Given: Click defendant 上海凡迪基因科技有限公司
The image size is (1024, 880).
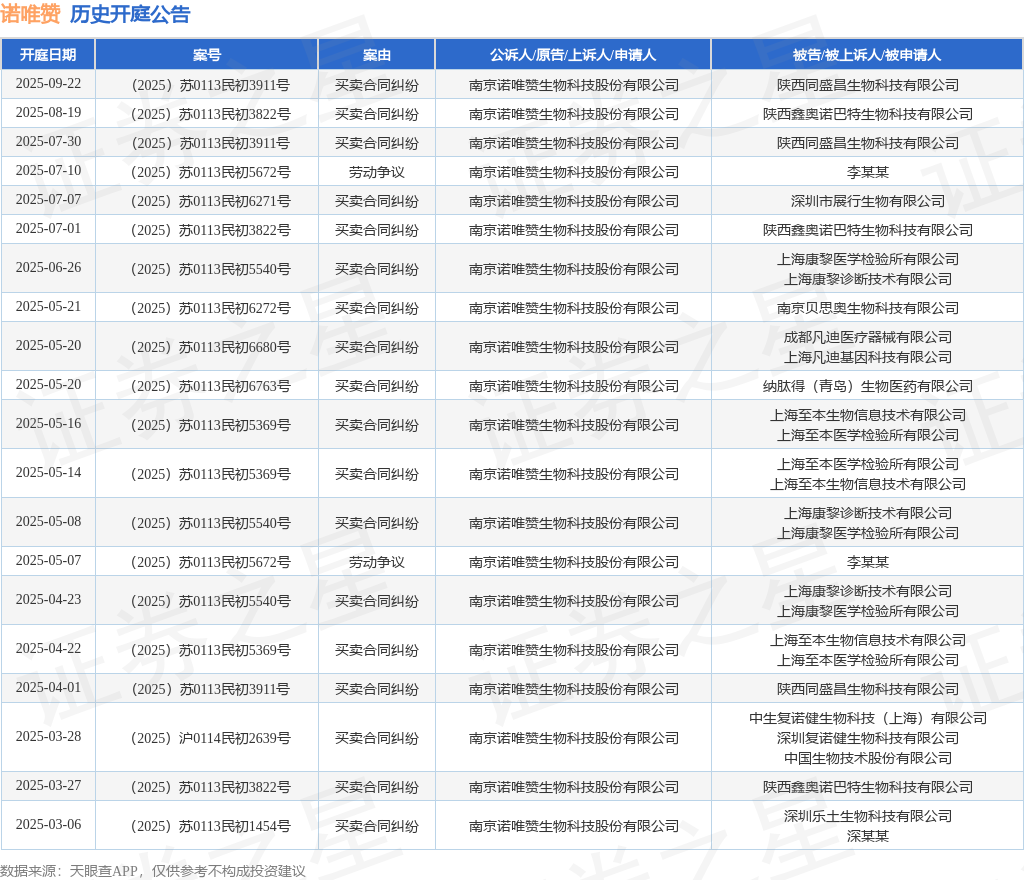Looking at the screenshot, I should coord(867,357).
